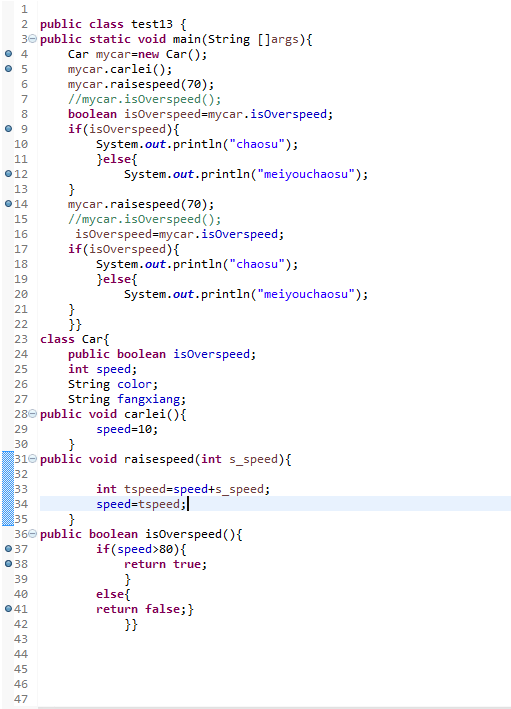Toggle the breakpoint marker on line 5
Image resolution: width=511 pixels, height=709 pixels.
click(8, 69)
